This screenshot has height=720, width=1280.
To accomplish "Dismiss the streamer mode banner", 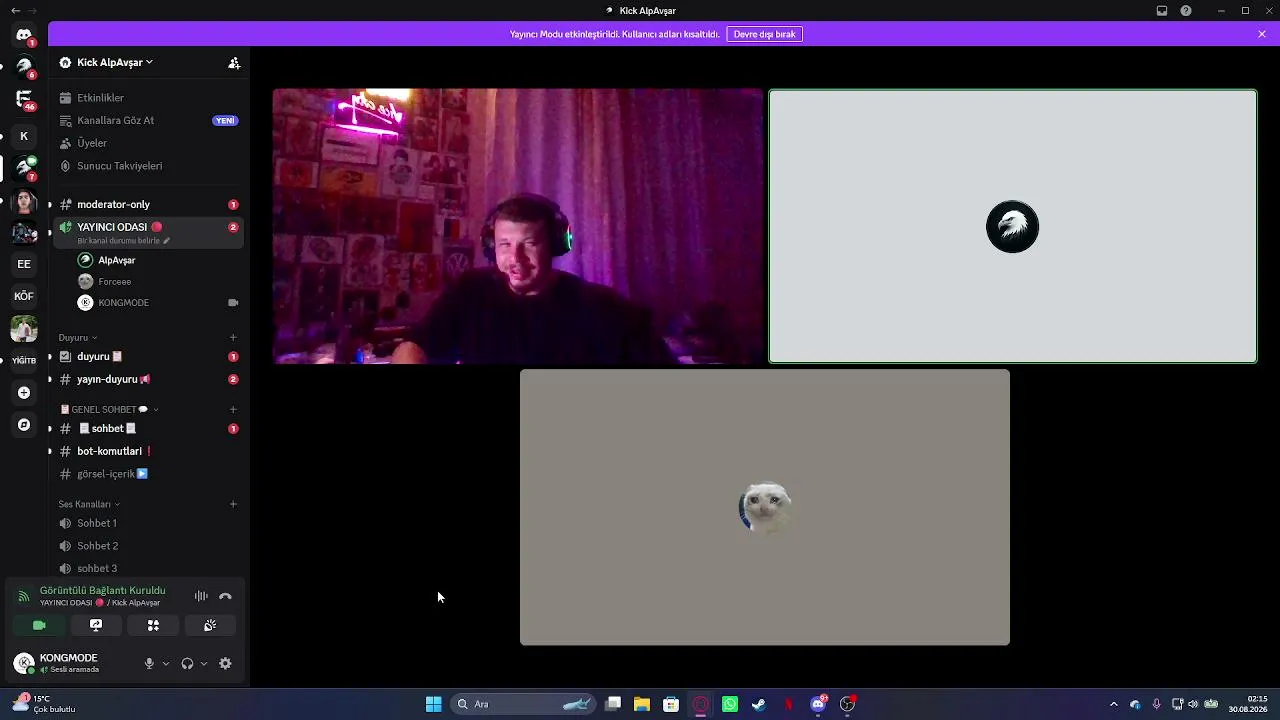I will click(1262, 34).
